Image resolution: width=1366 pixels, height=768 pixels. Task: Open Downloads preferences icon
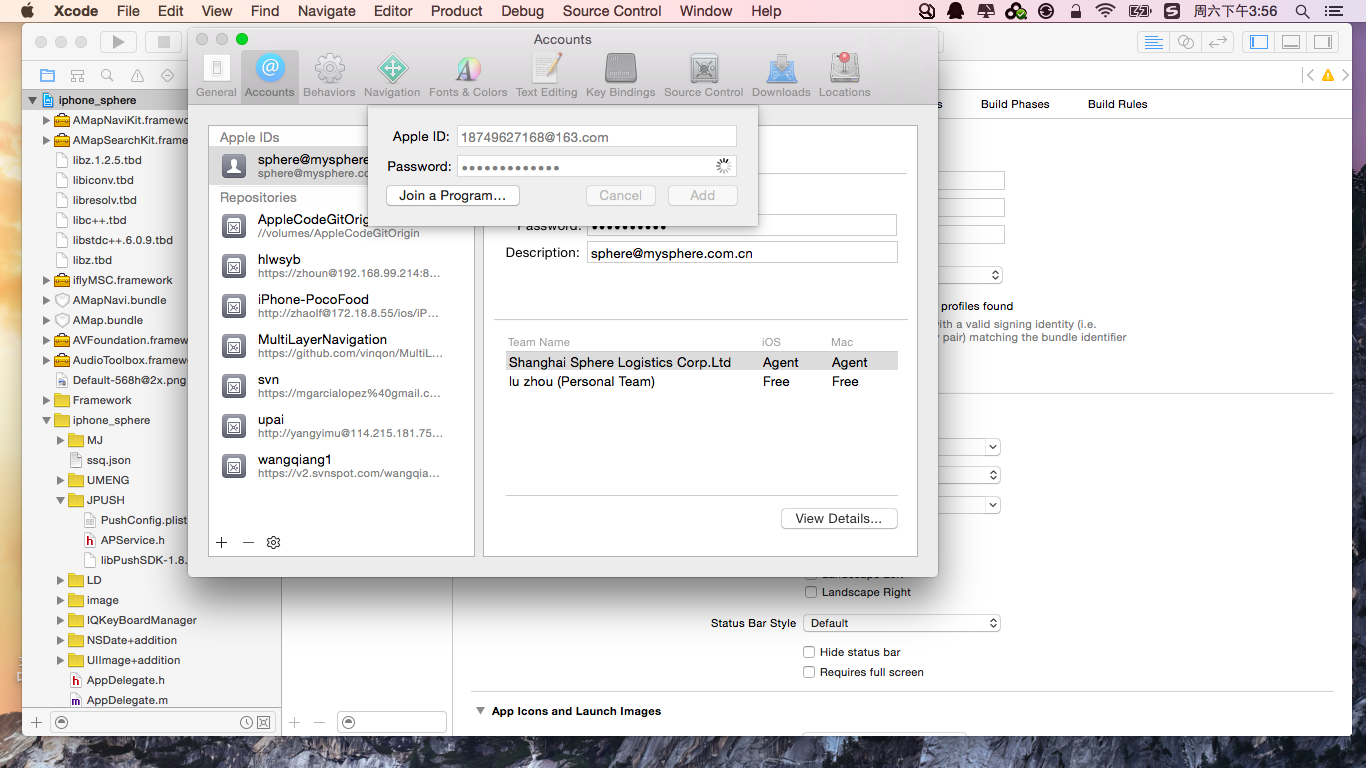[781, 76]
